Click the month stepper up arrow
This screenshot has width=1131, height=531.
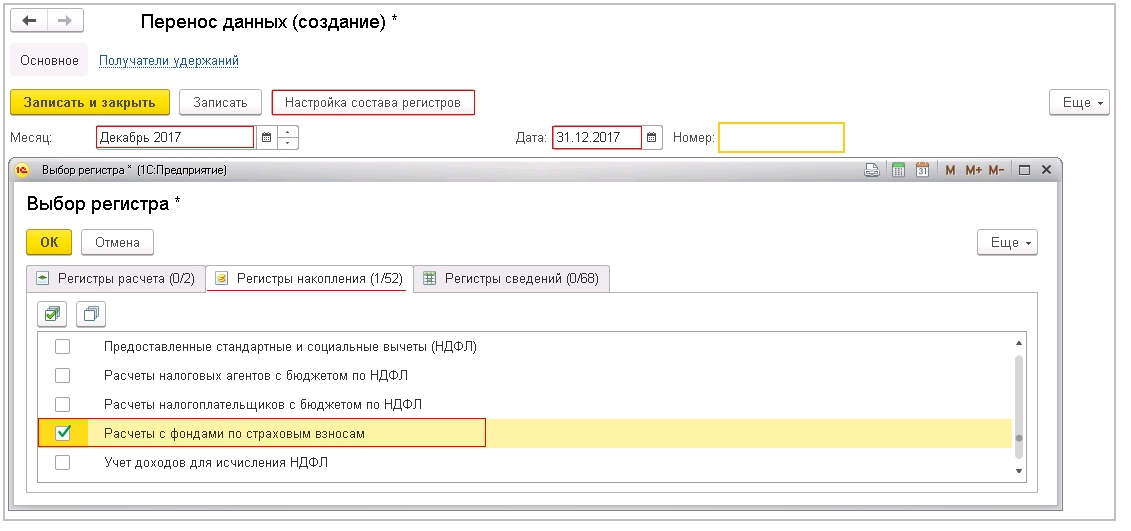coord(289,132)
